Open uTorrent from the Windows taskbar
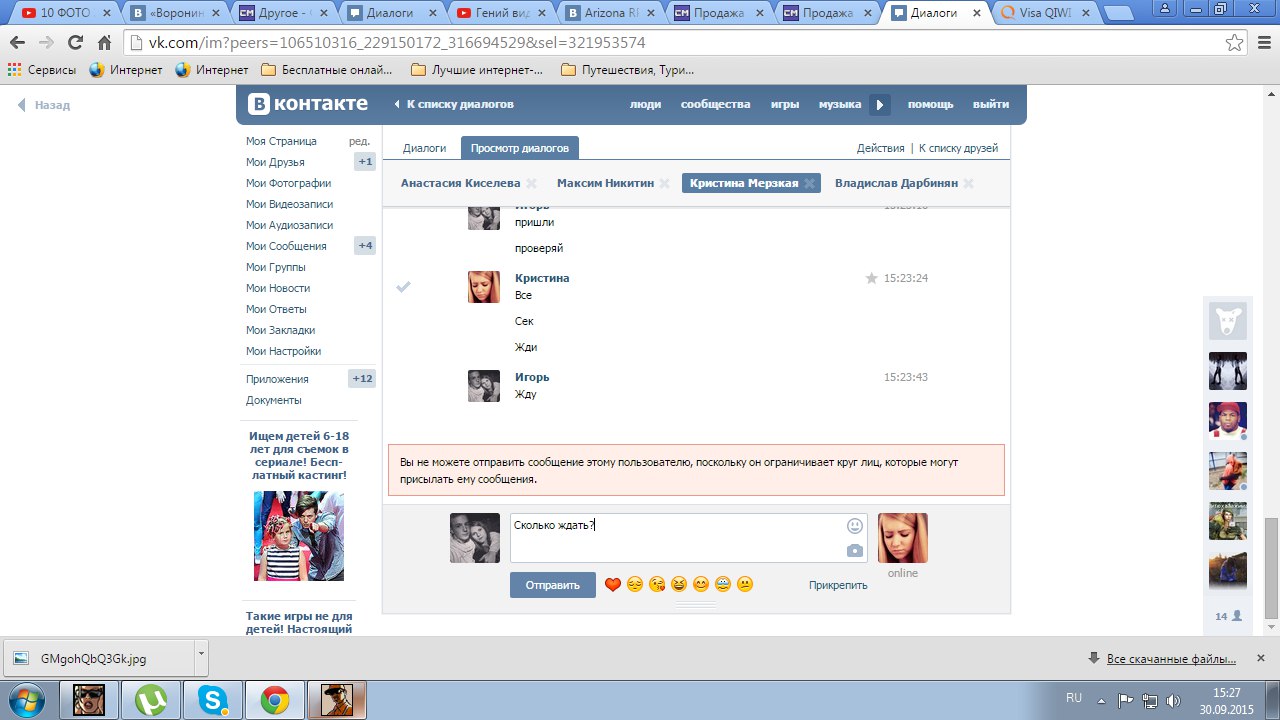The height and width of the screenshot is (720, 1280). pyautogui.click(x=151, y=700)
